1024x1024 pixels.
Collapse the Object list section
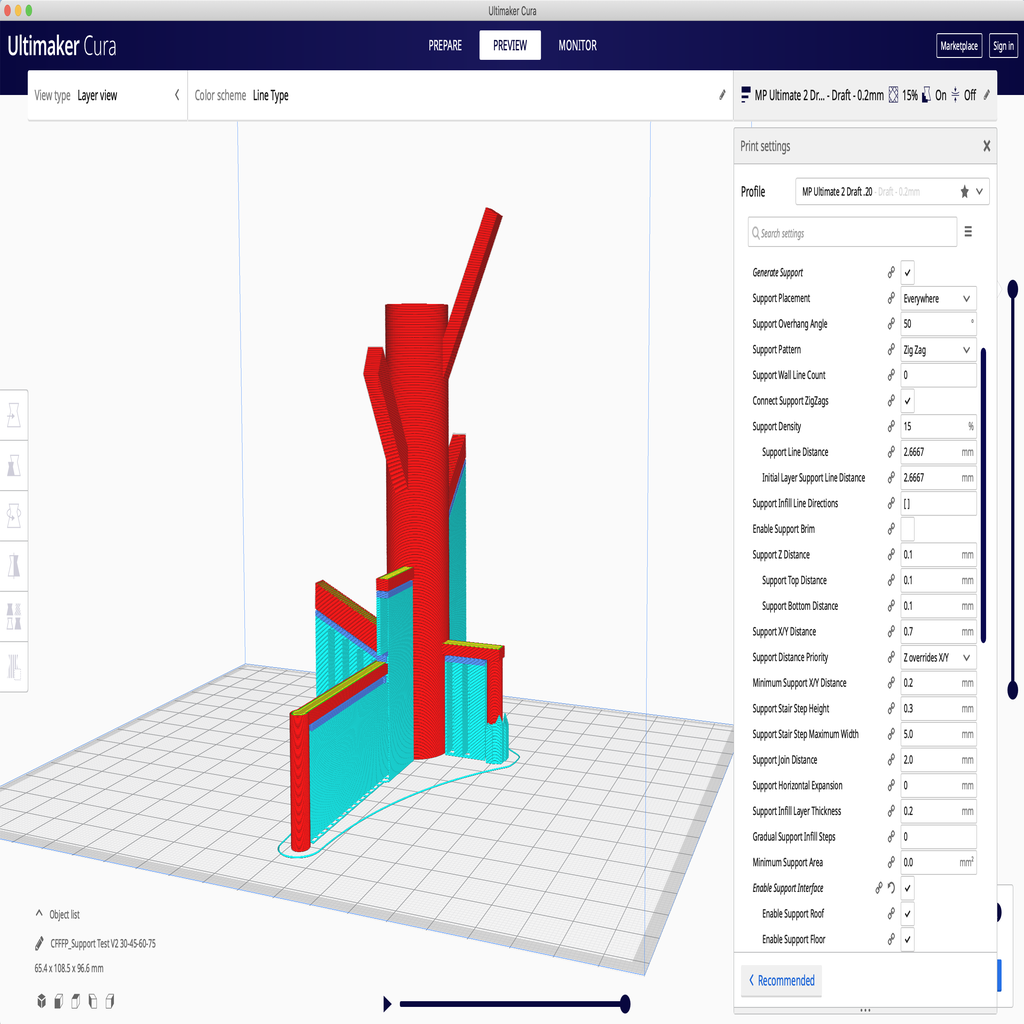click(39, 914)
